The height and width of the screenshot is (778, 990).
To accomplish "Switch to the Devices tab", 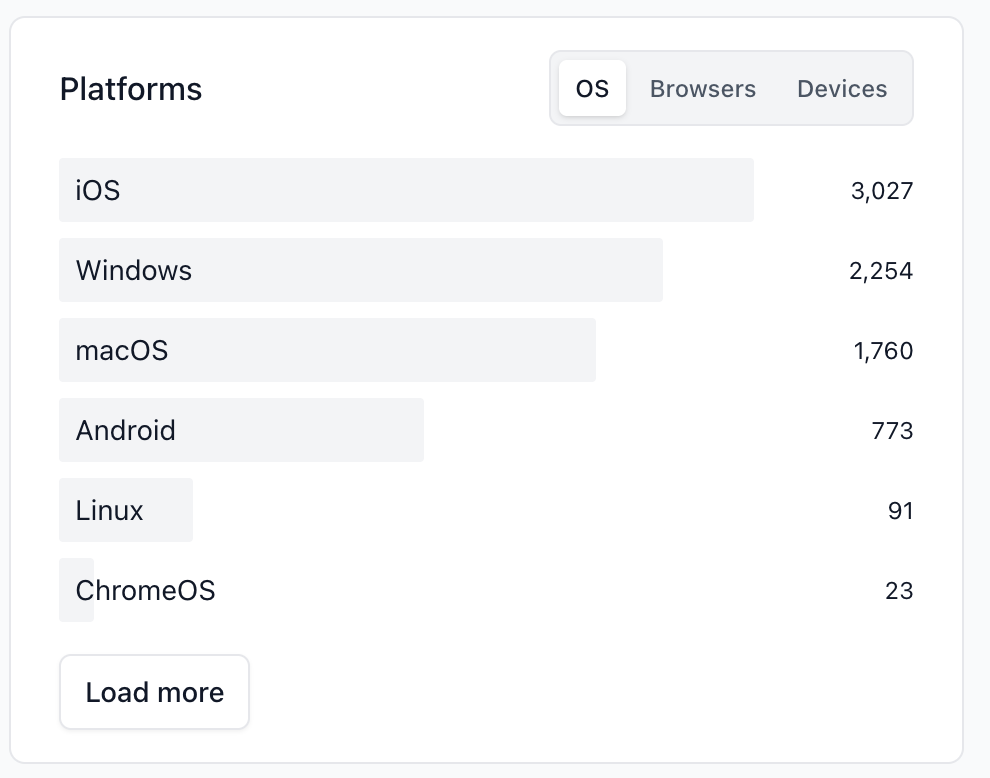I will pos(841,89).
